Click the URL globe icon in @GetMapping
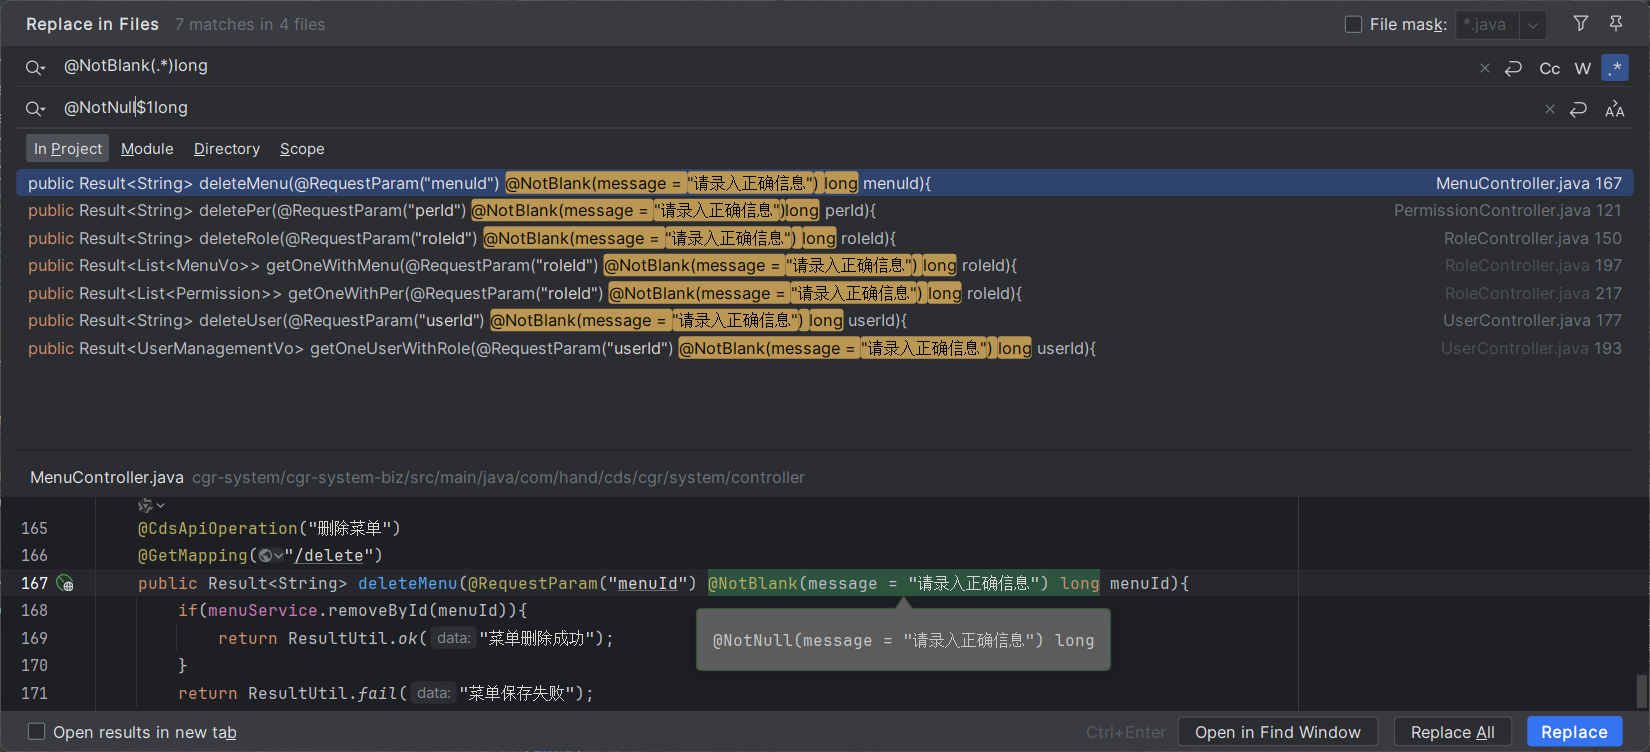Viewport: 1650px width, 752px height. coord(270,556)
